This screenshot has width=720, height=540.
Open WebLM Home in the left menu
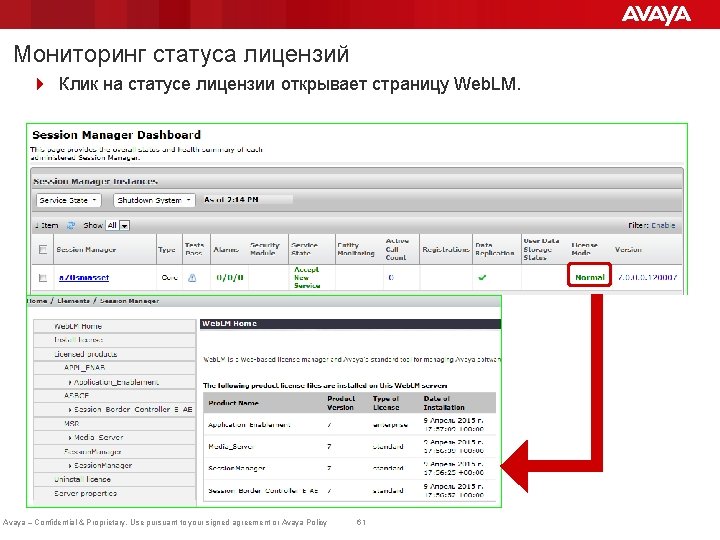pos(78,326)
